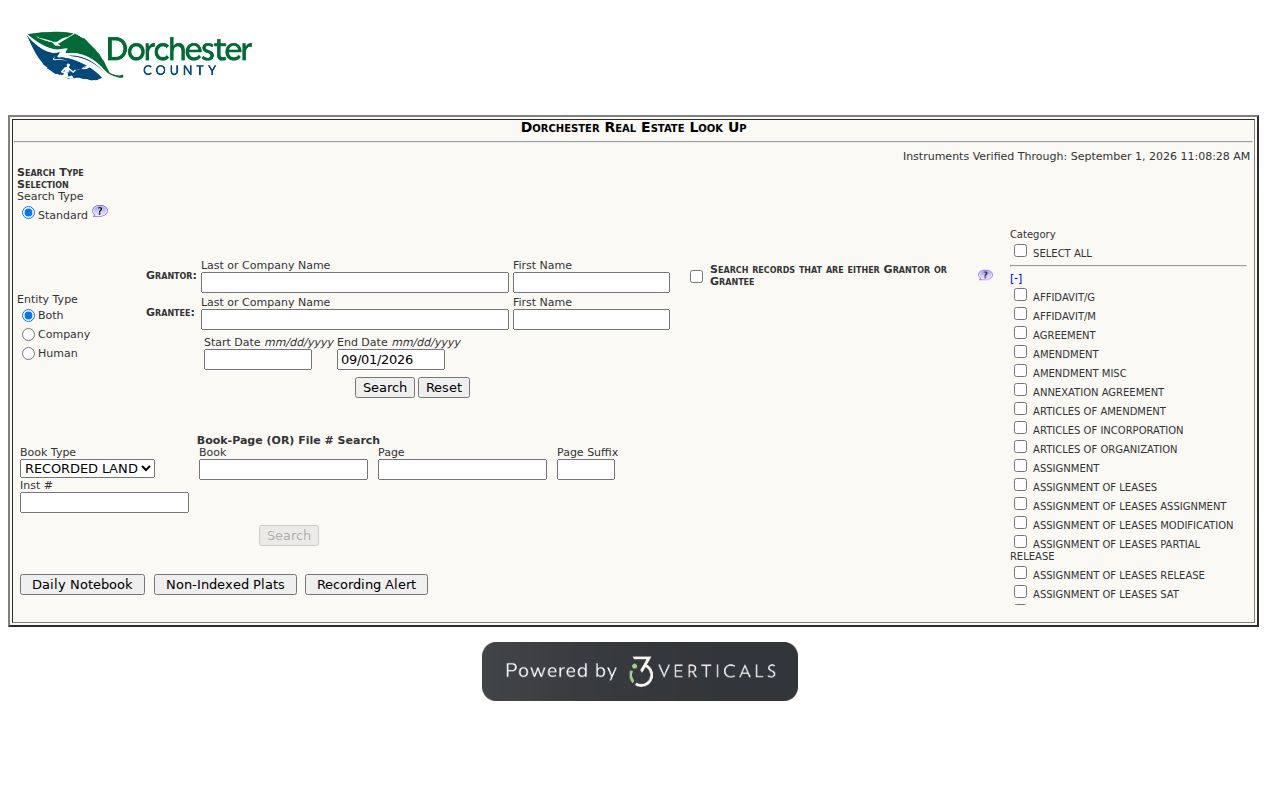
Task: Open the Daily Notebook
Action: 82,584
